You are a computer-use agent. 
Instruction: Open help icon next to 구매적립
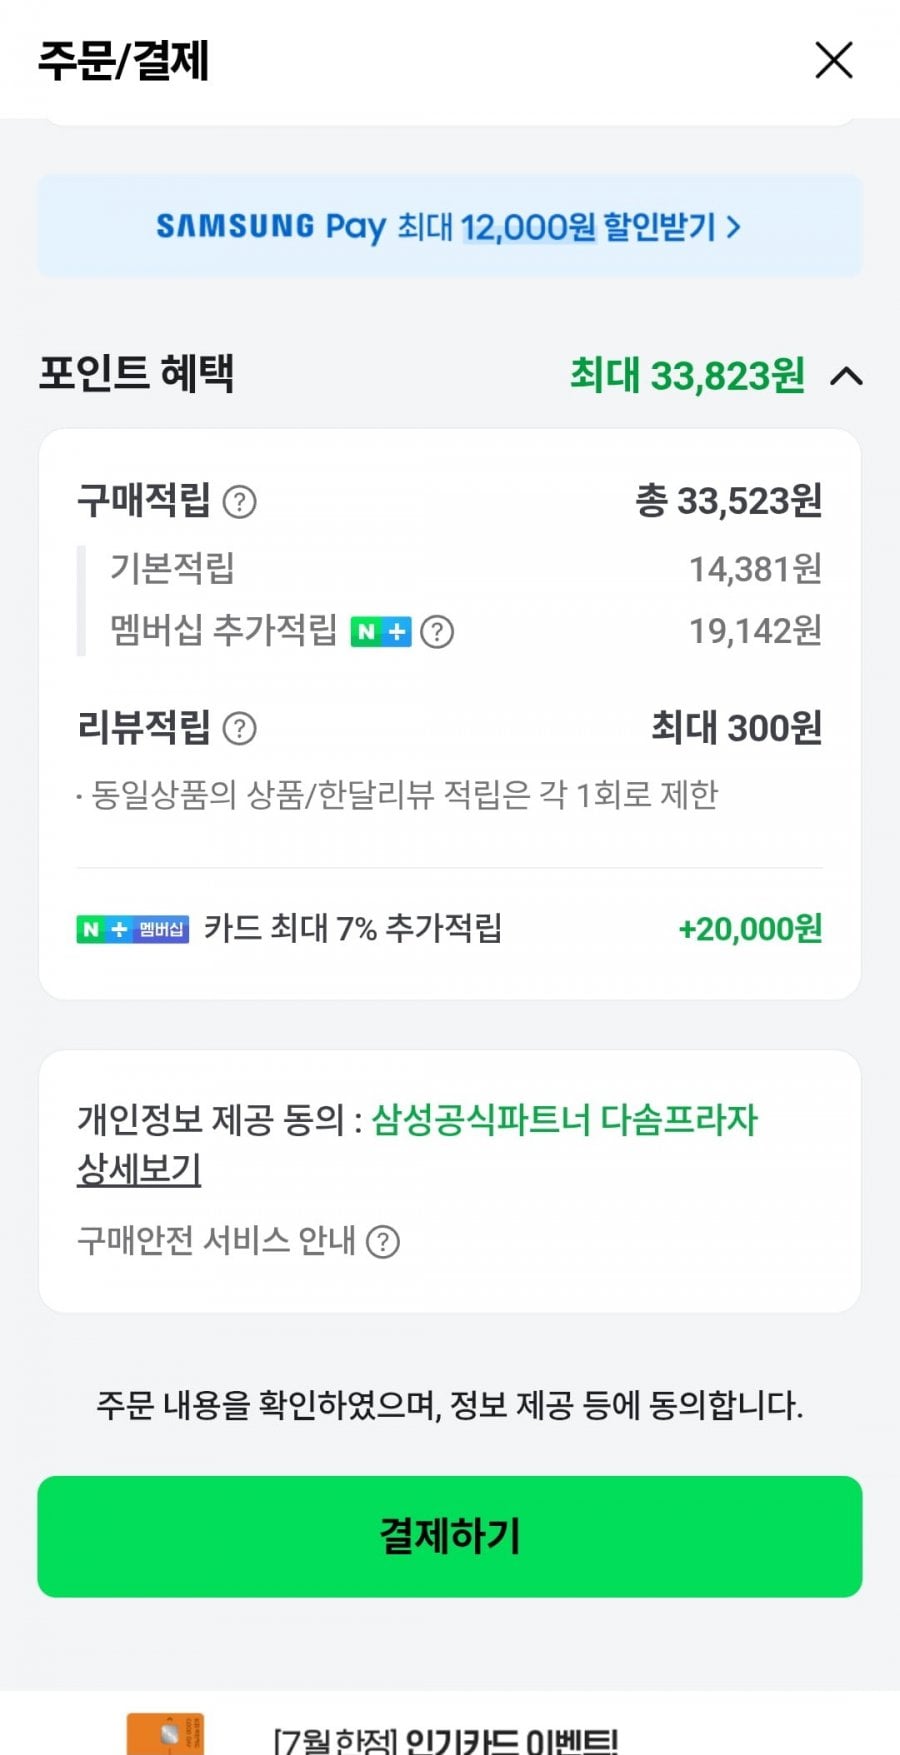[239, 501]
